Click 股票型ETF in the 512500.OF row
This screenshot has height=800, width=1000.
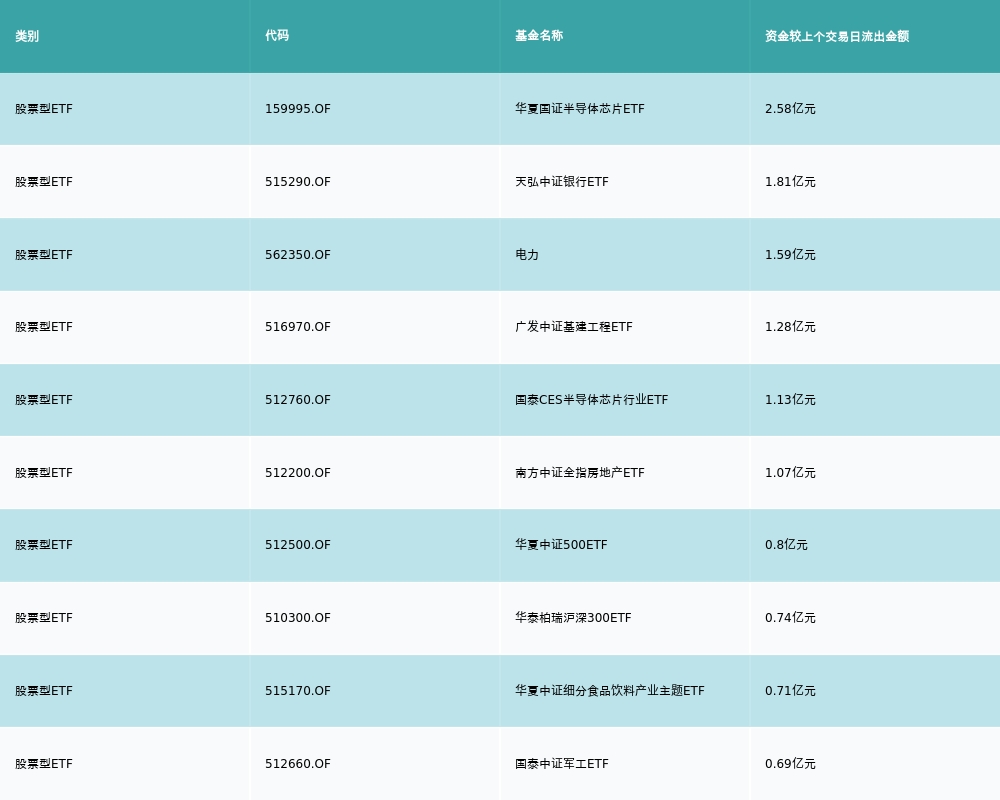point(44,545)
